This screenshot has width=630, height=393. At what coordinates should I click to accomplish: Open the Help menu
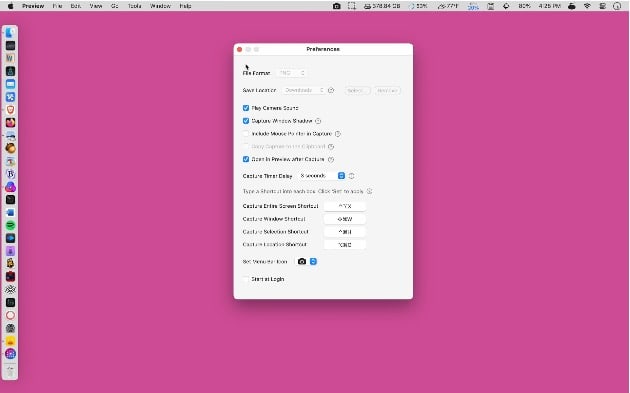(x=185, y=6)
